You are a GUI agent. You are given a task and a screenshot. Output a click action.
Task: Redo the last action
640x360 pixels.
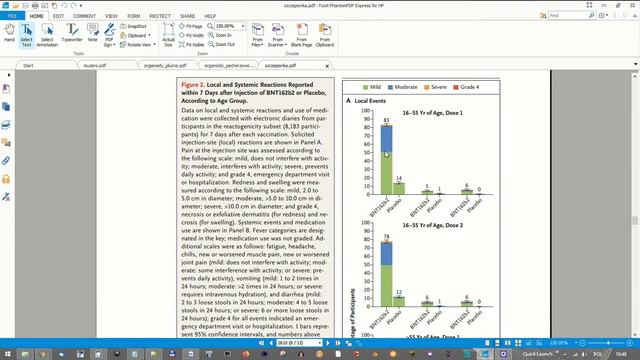(x=73, y=5)
